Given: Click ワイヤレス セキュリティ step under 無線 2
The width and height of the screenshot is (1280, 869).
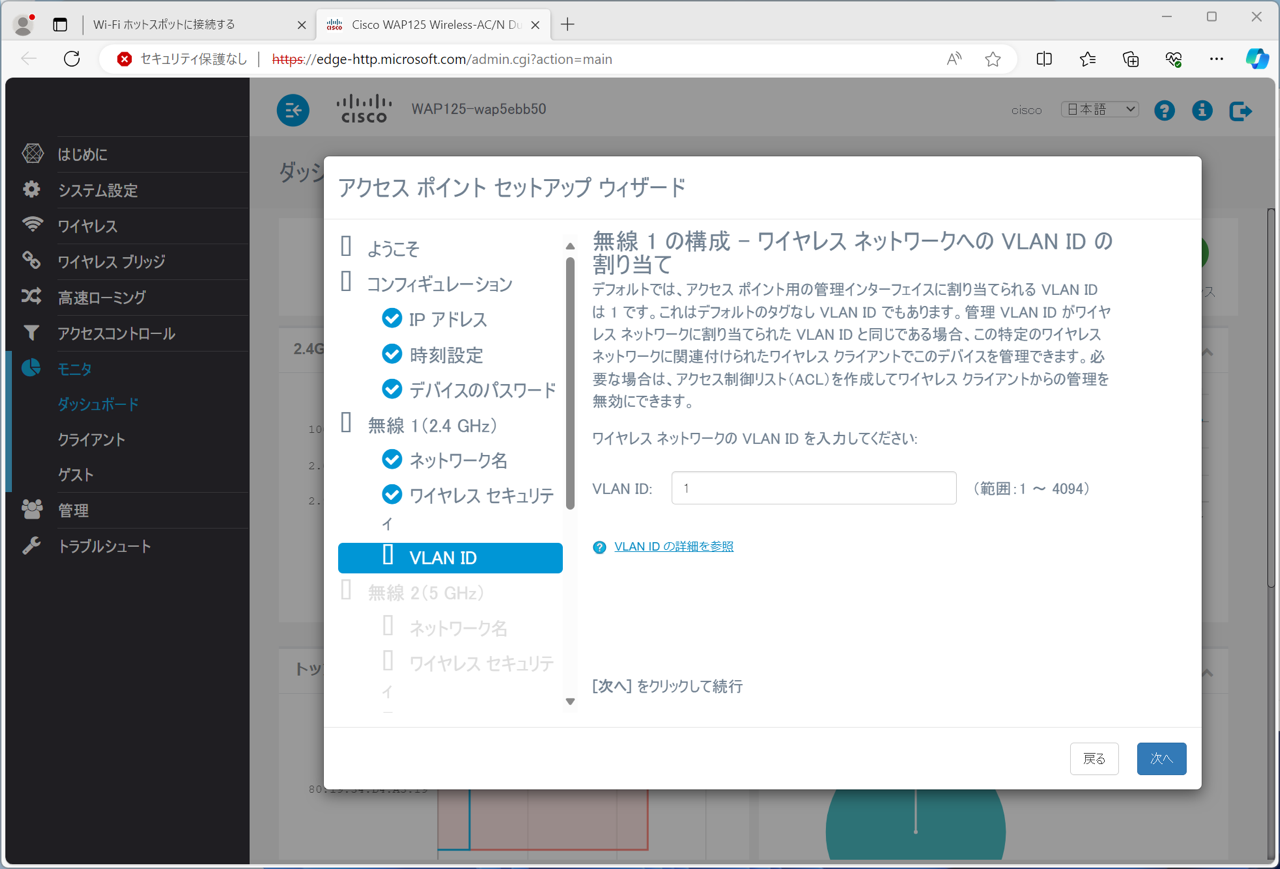Looking at the screenshot, I should [468, 677].
